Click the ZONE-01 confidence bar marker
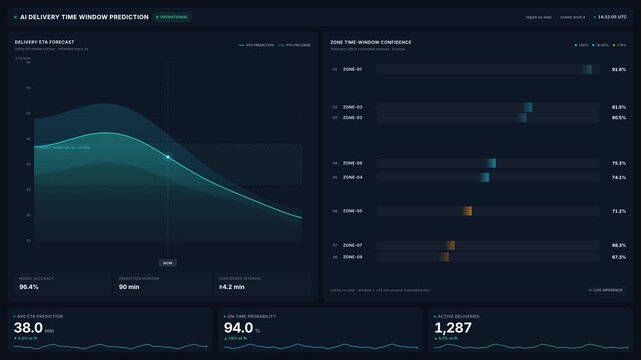The height and width of the screenshot is (360, 641). [587, 69]
